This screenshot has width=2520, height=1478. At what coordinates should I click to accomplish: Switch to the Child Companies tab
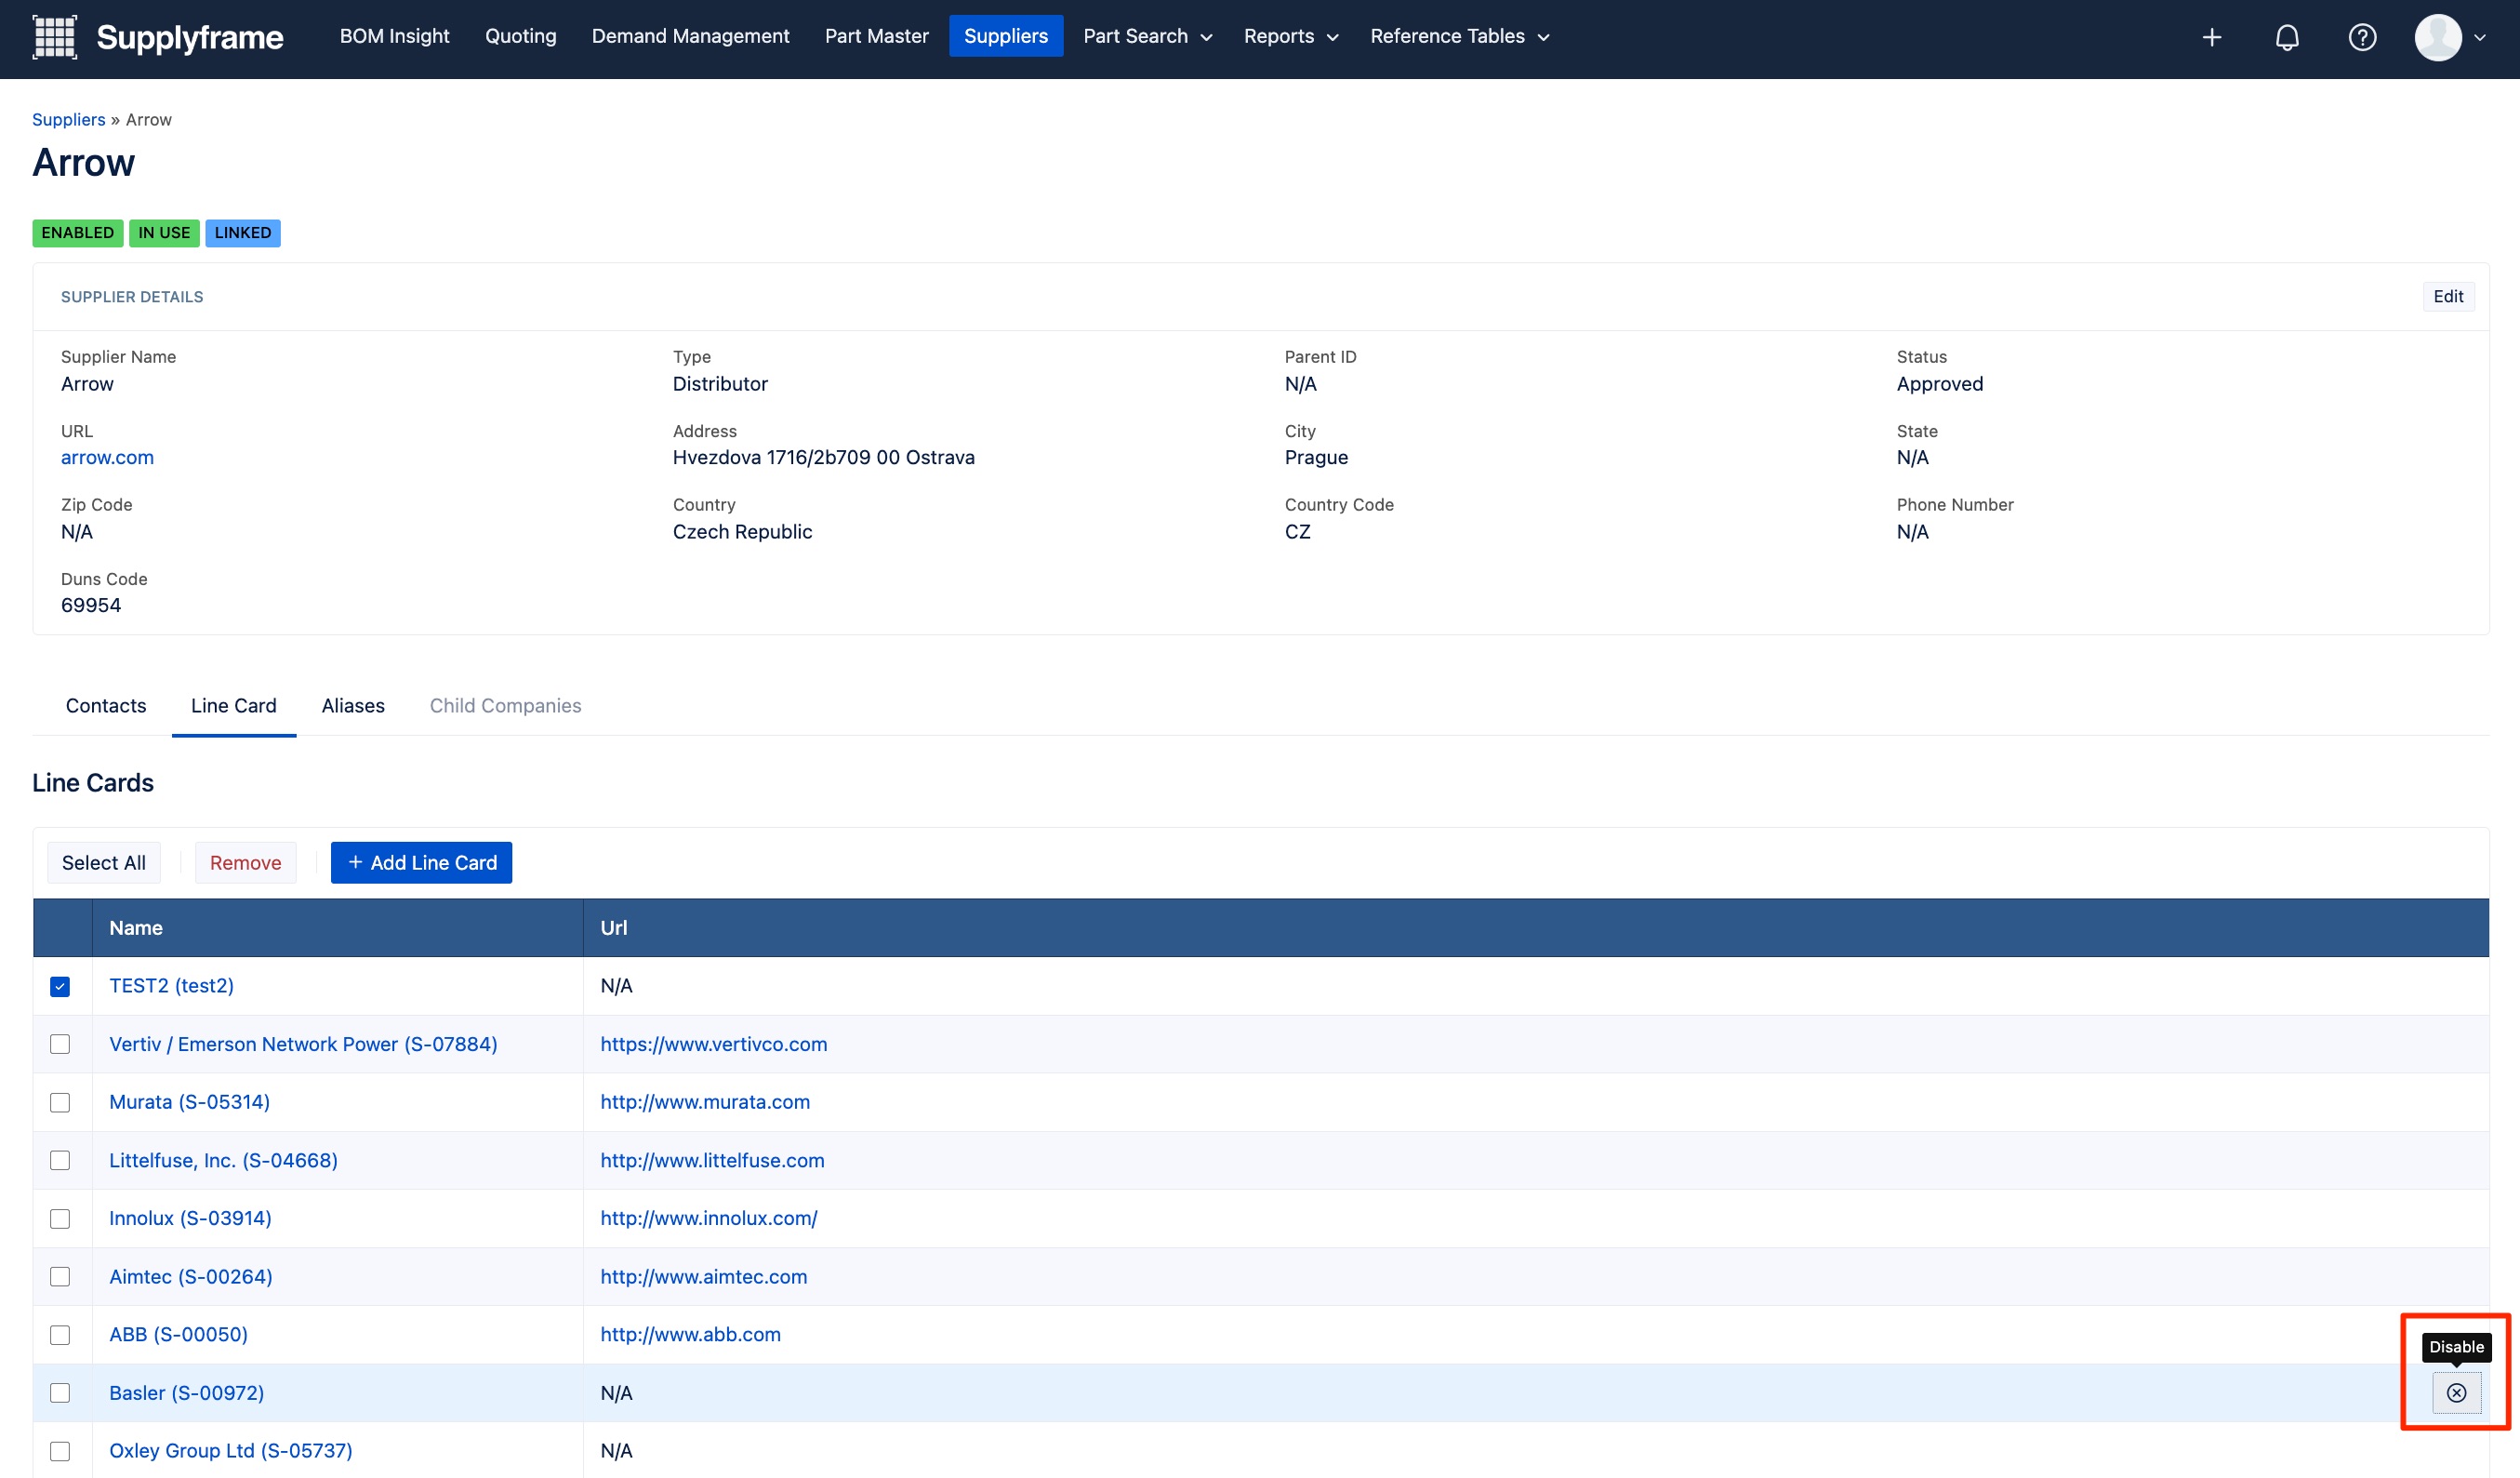[x=505, y=705]
